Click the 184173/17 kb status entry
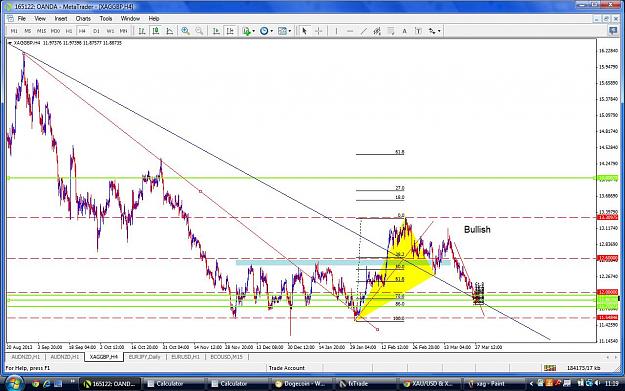Image resolution: width=625 pixels, height=391 pixels. point(584,368)
